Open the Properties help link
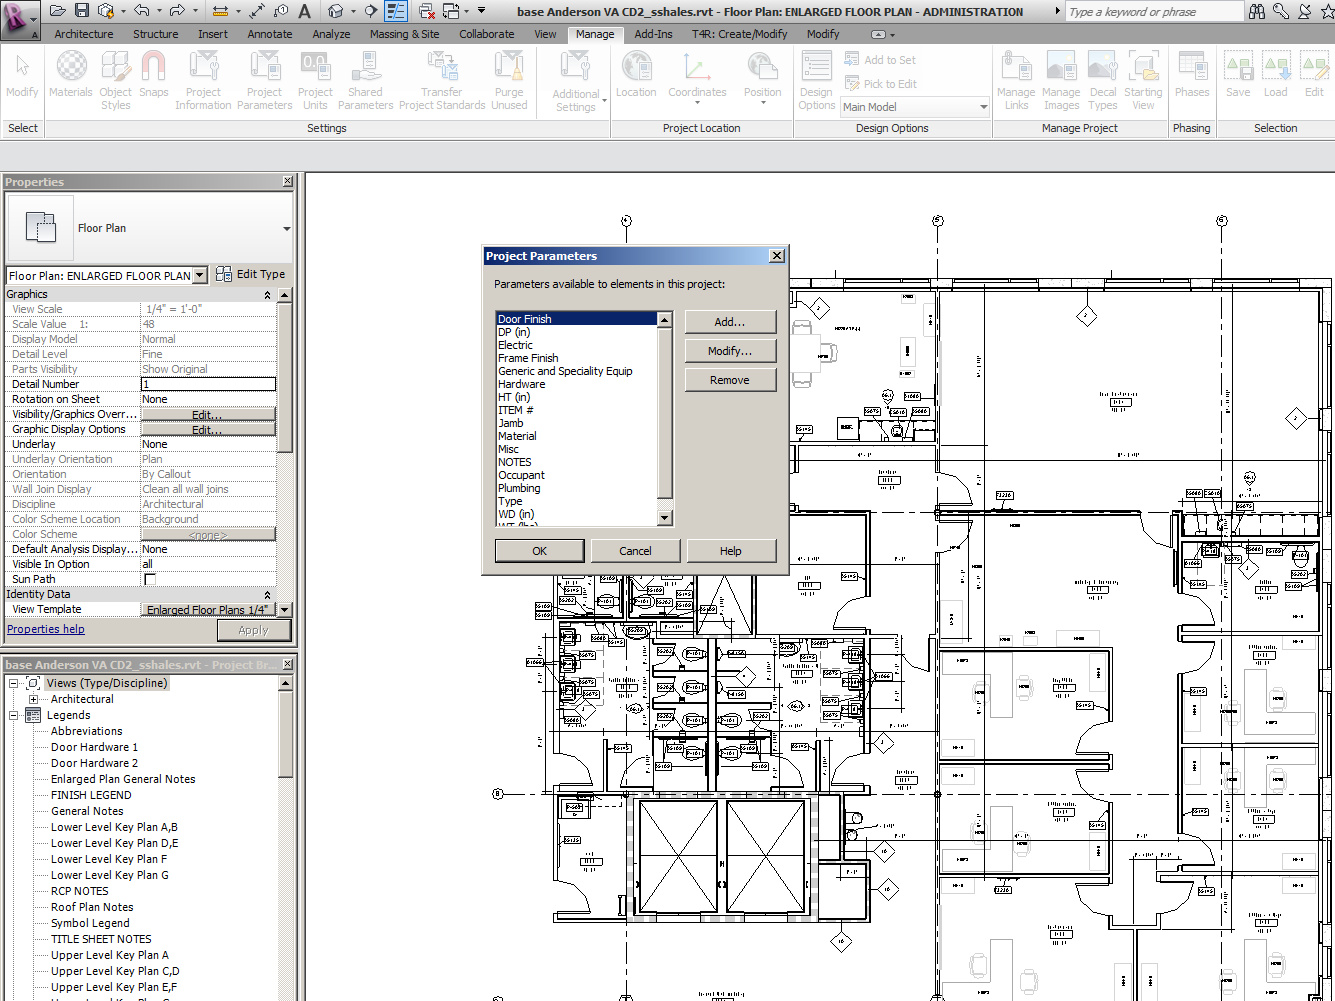1335x1001 pixels. click(46, 629)
